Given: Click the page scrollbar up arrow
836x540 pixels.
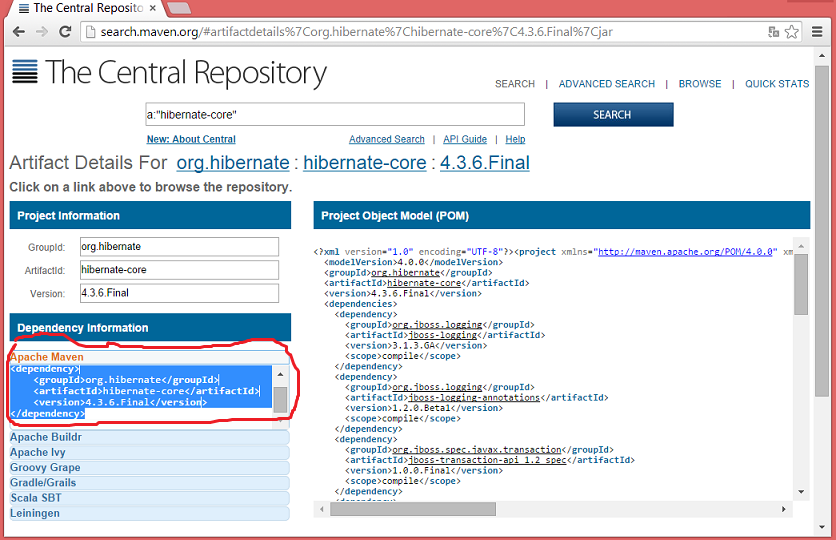Looking at the screenshot, I should click(x=822, y=55).
